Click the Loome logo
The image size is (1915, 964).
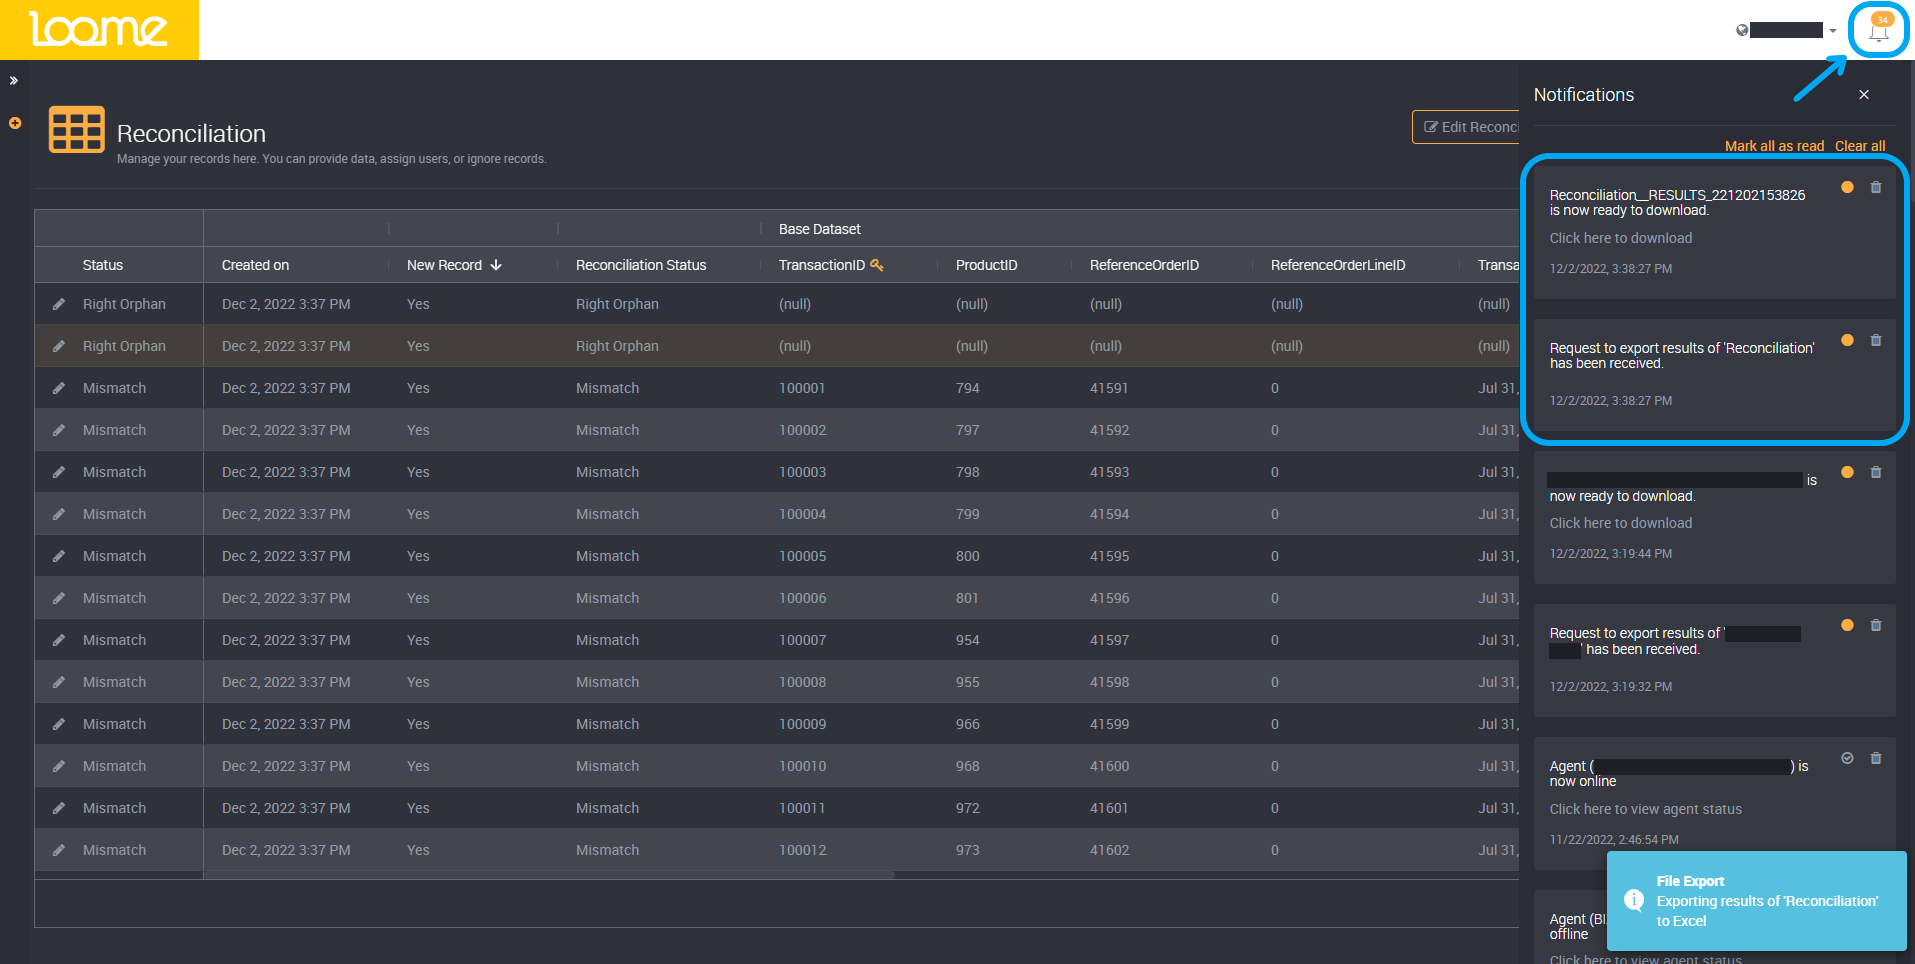point(99,29)
